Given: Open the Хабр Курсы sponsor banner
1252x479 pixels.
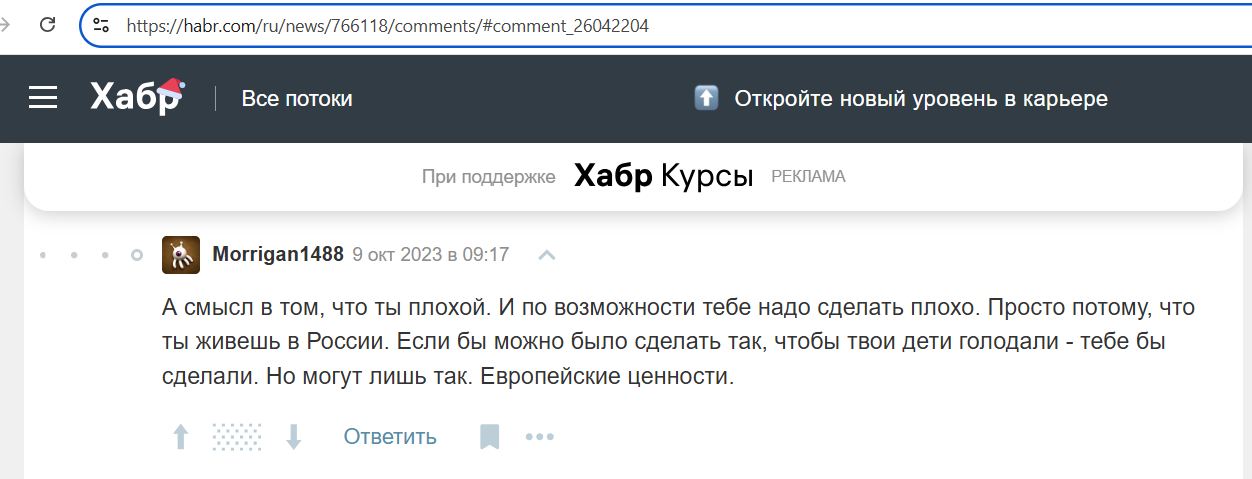Looking at the screenshot, I should [x=663, y=177].
